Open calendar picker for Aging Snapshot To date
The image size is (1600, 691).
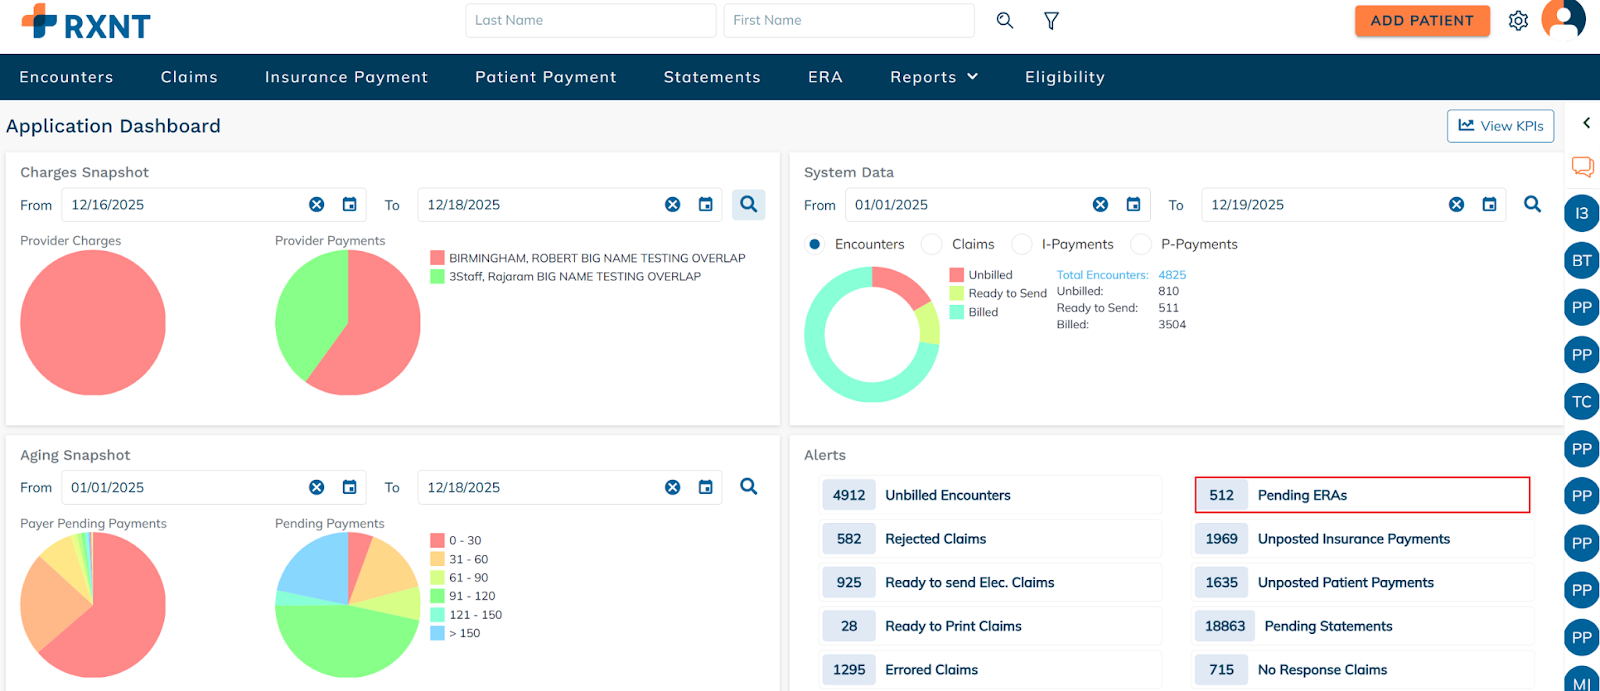pos(706,488)
